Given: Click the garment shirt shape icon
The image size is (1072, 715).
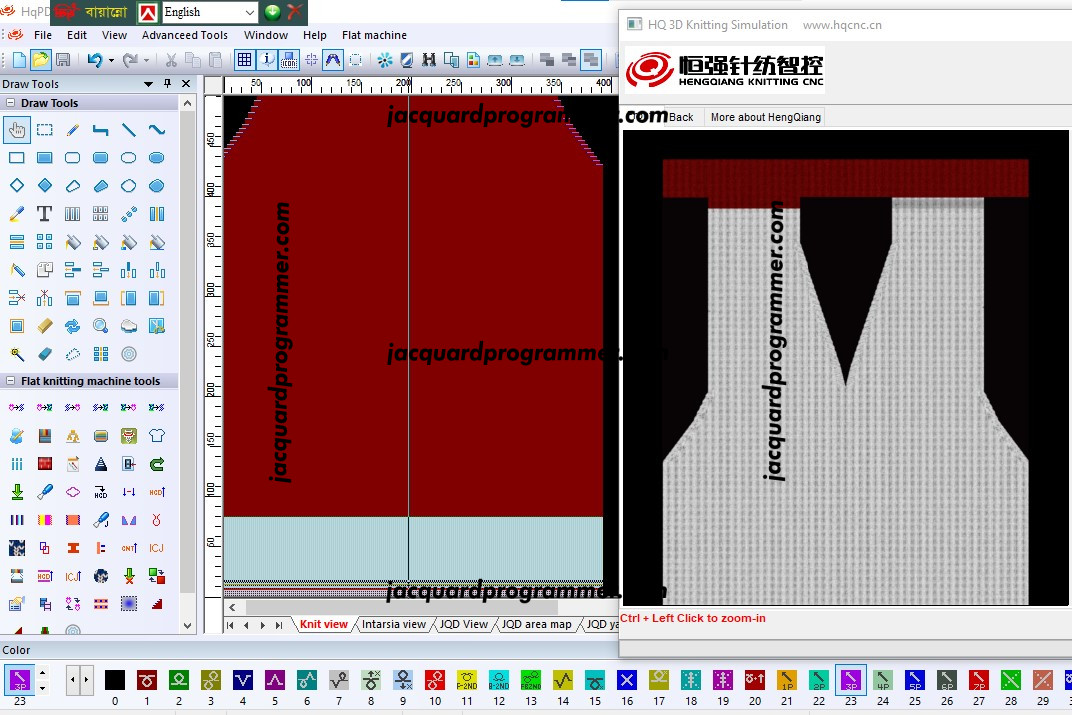Looking at the screenshot, I should [157, 435].
